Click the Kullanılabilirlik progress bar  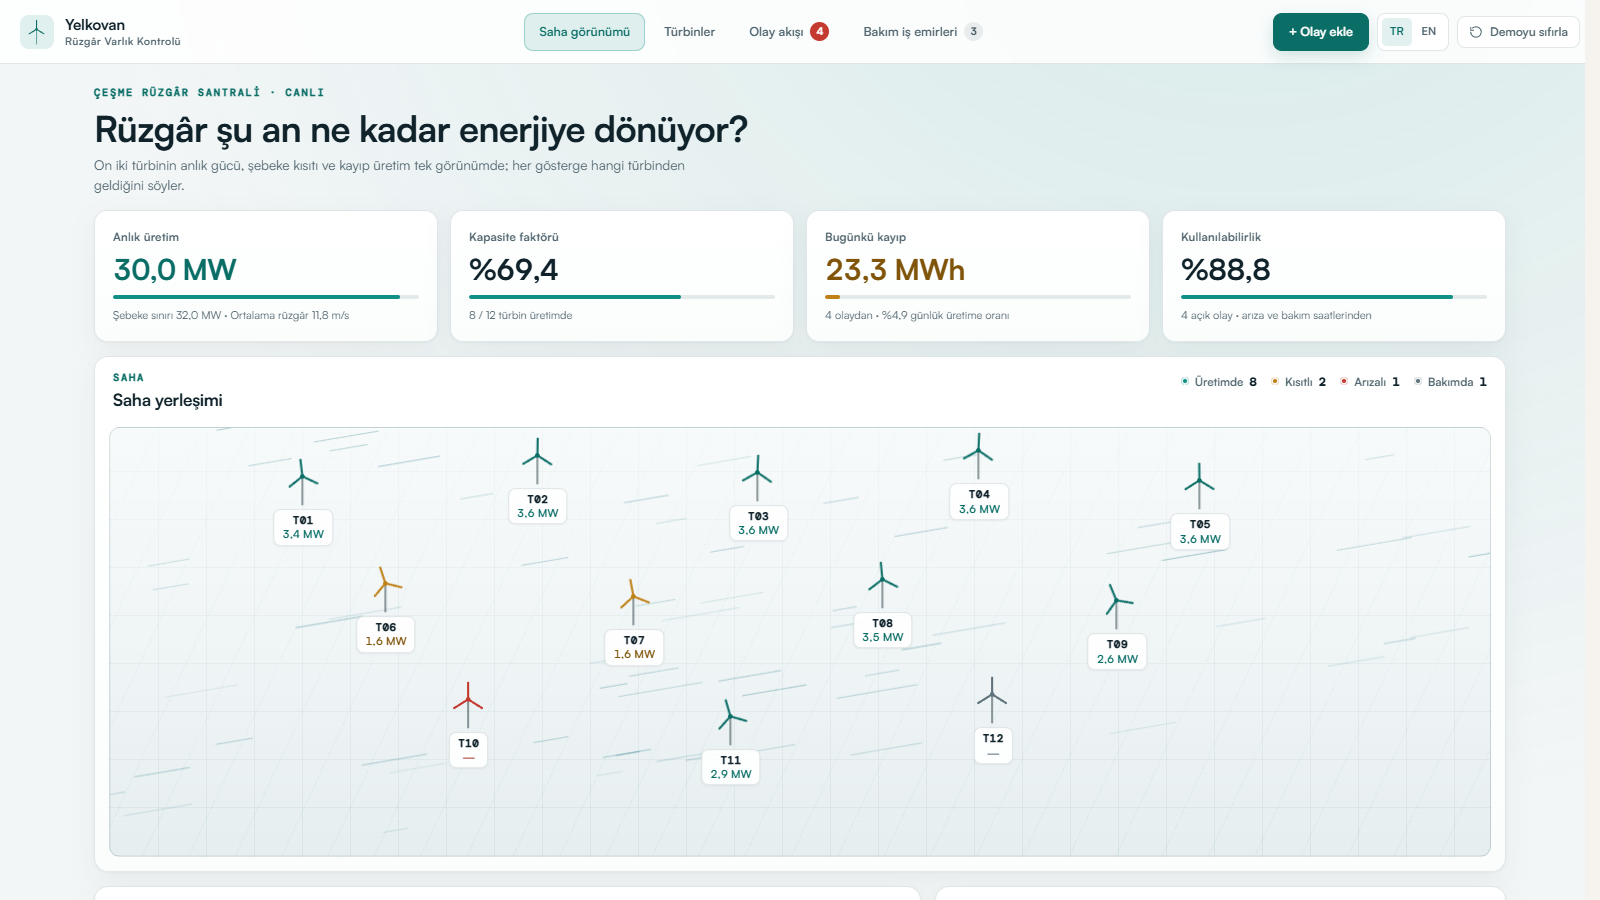(1334, 297)
